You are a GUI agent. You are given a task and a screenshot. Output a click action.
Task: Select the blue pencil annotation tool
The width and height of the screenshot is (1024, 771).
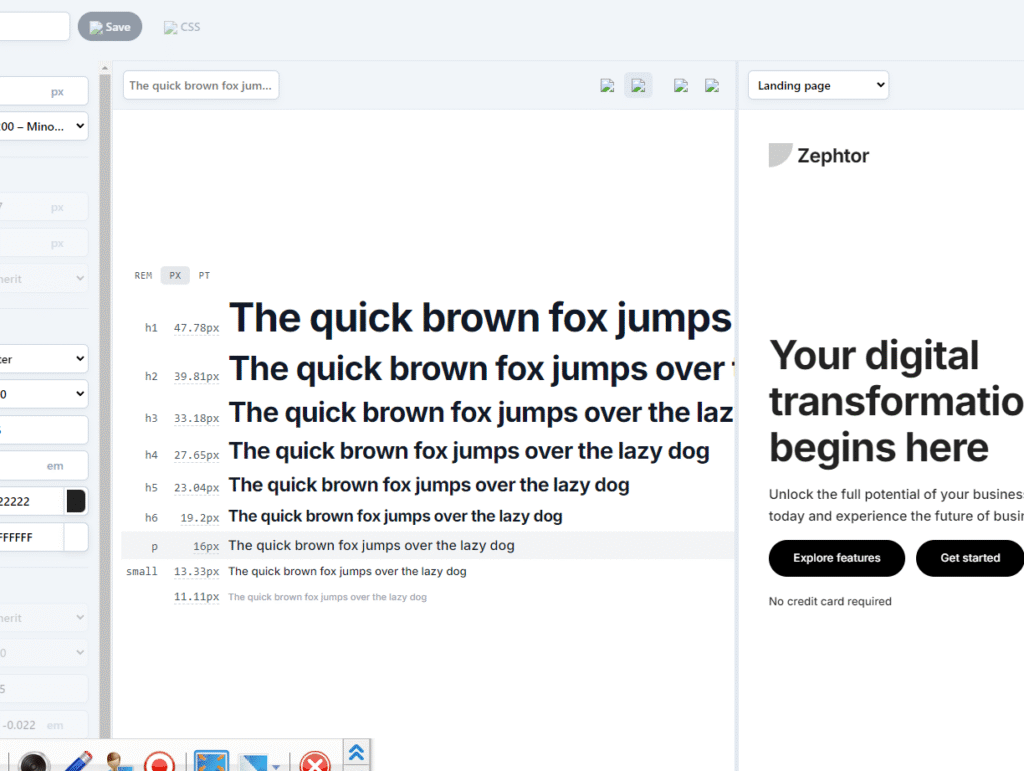[79, 761]
